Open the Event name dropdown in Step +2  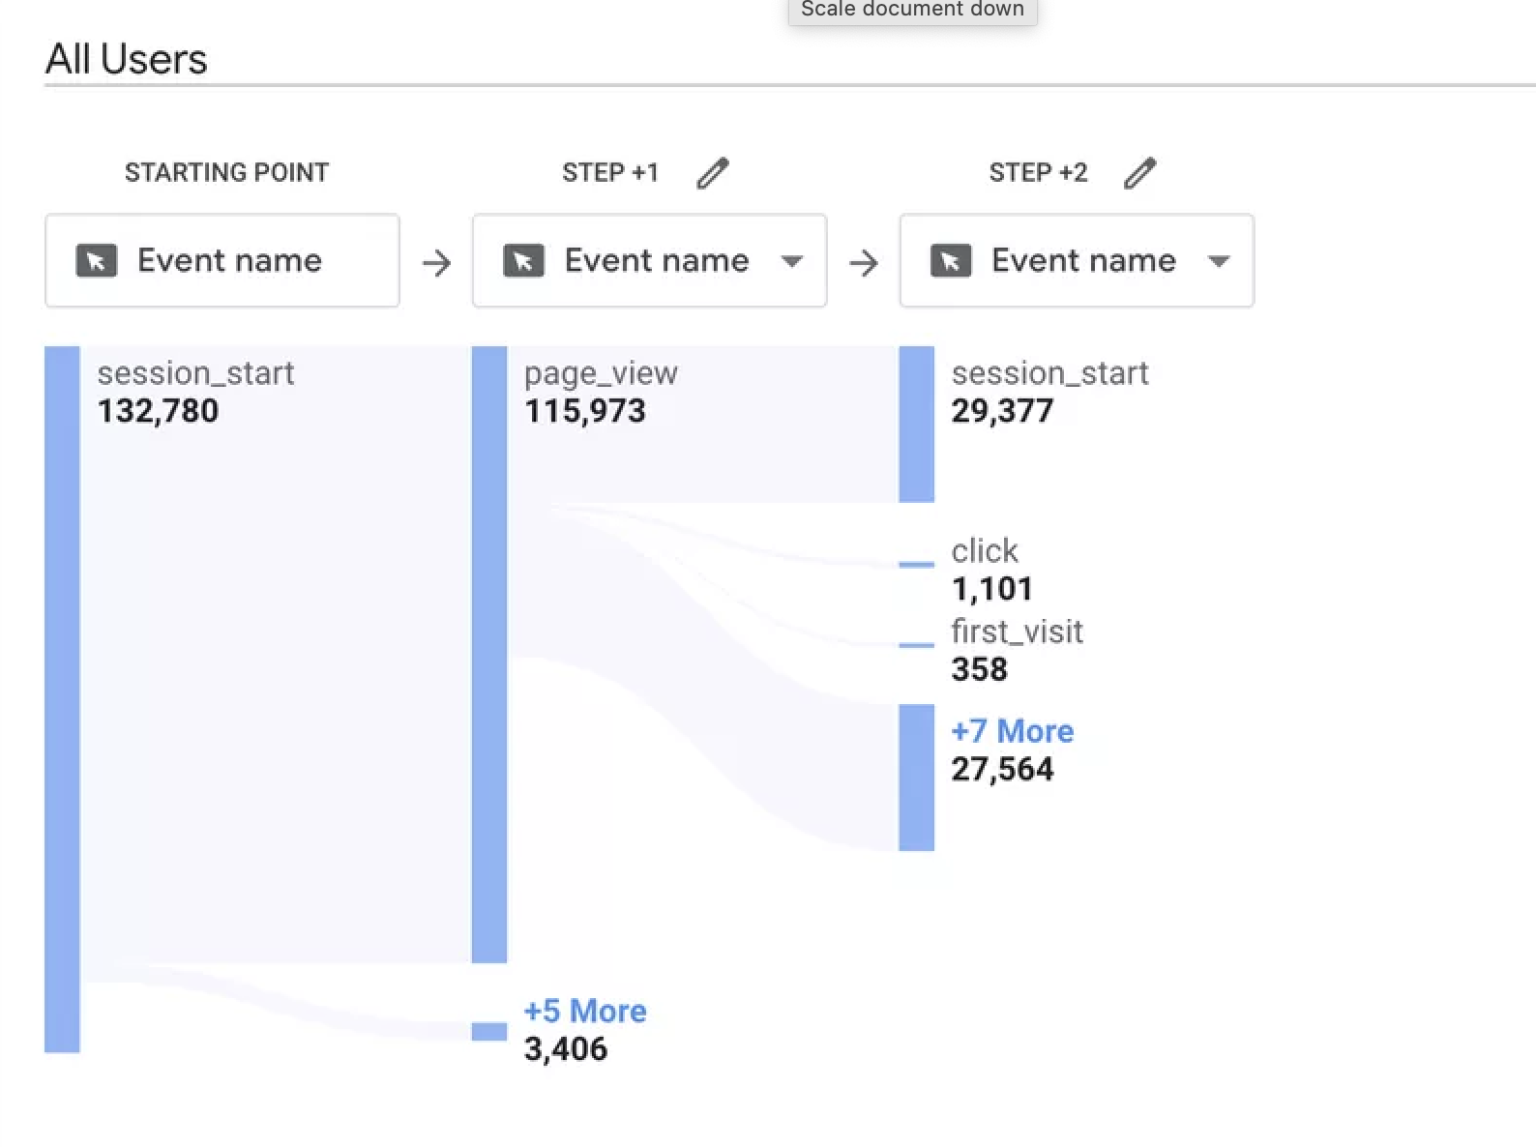coord(1219,261)
